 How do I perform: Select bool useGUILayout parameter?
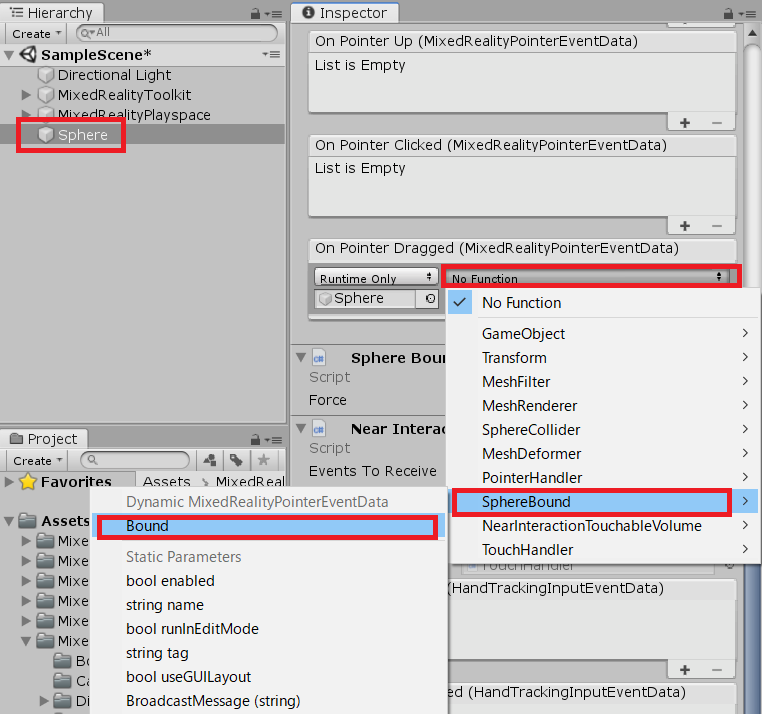269,677
